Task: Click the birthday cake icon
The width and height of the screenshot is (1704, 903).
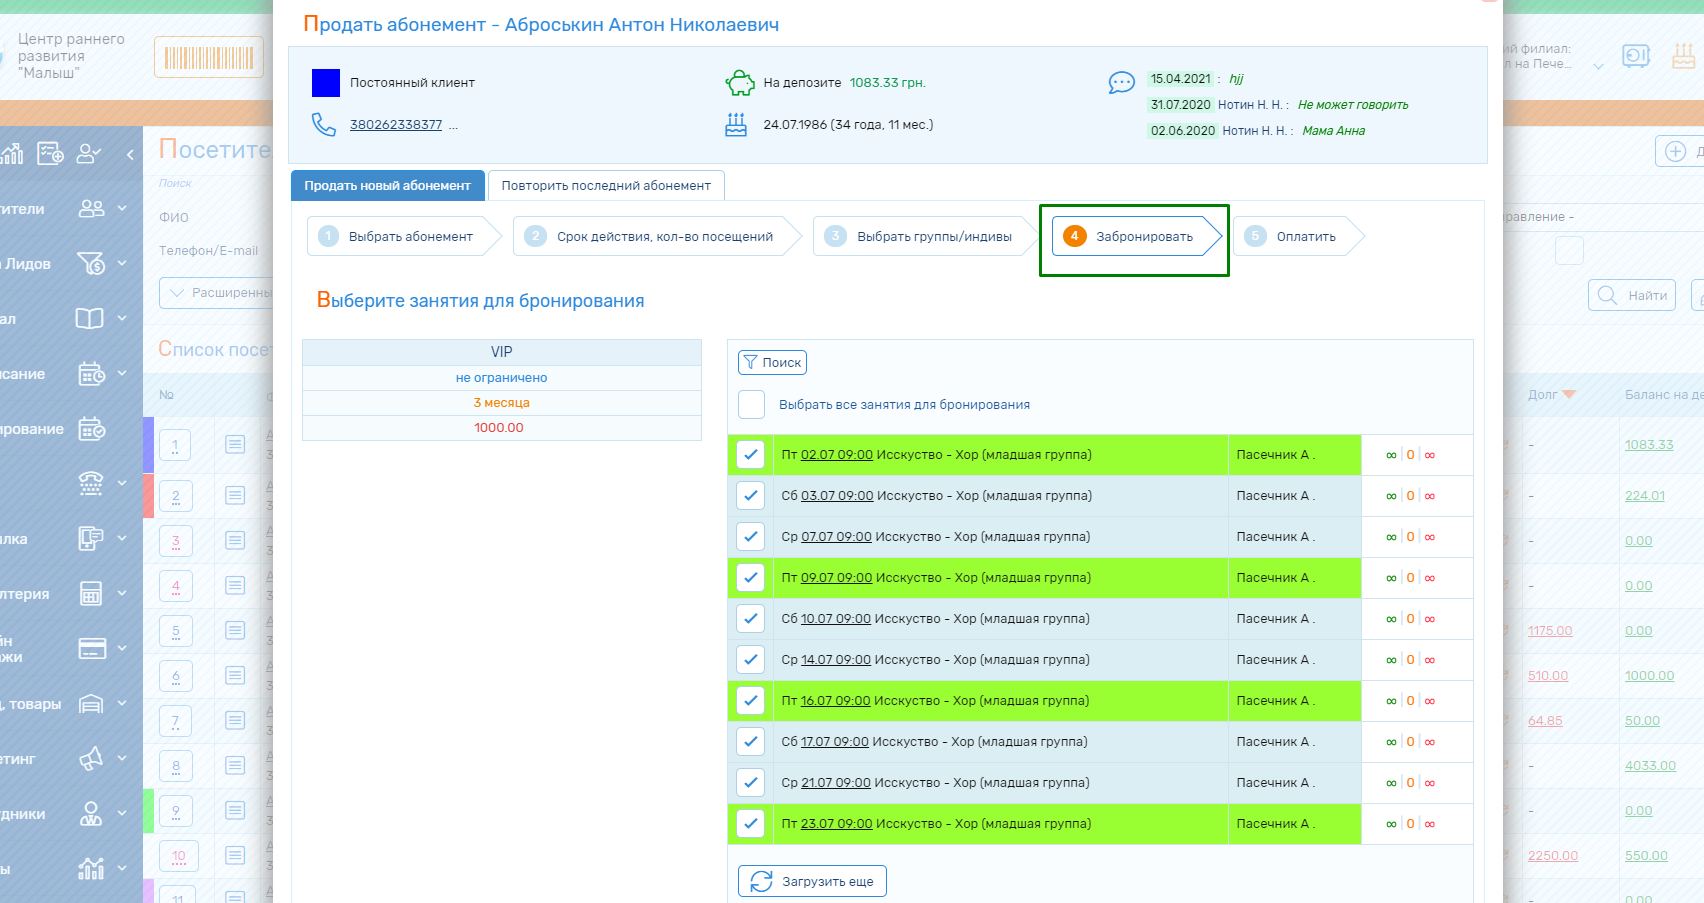Action: click(x=736, y=125)
